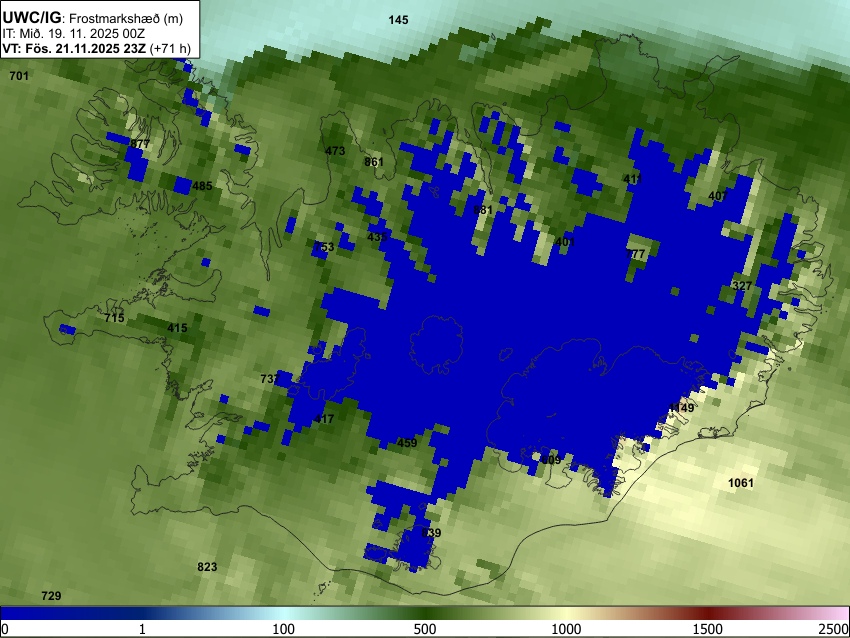Image resolution: width=850 pixels, height=638 pixels.
Task: Click the value 145 over the northern sea
Action: tap(398, 20)
